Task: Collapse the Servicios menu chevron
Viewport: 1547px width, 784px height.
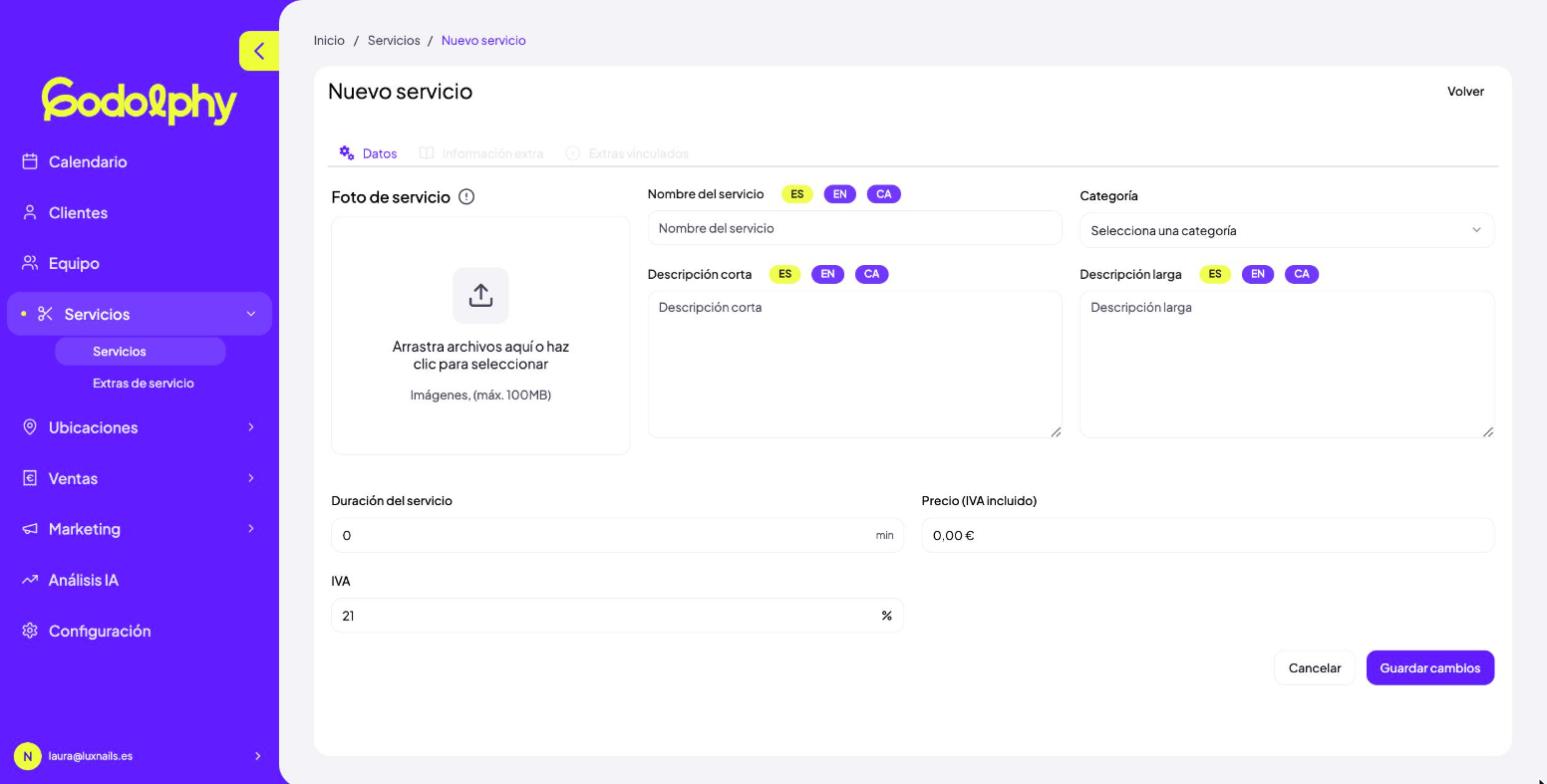Action: click(x=251, y=314)
